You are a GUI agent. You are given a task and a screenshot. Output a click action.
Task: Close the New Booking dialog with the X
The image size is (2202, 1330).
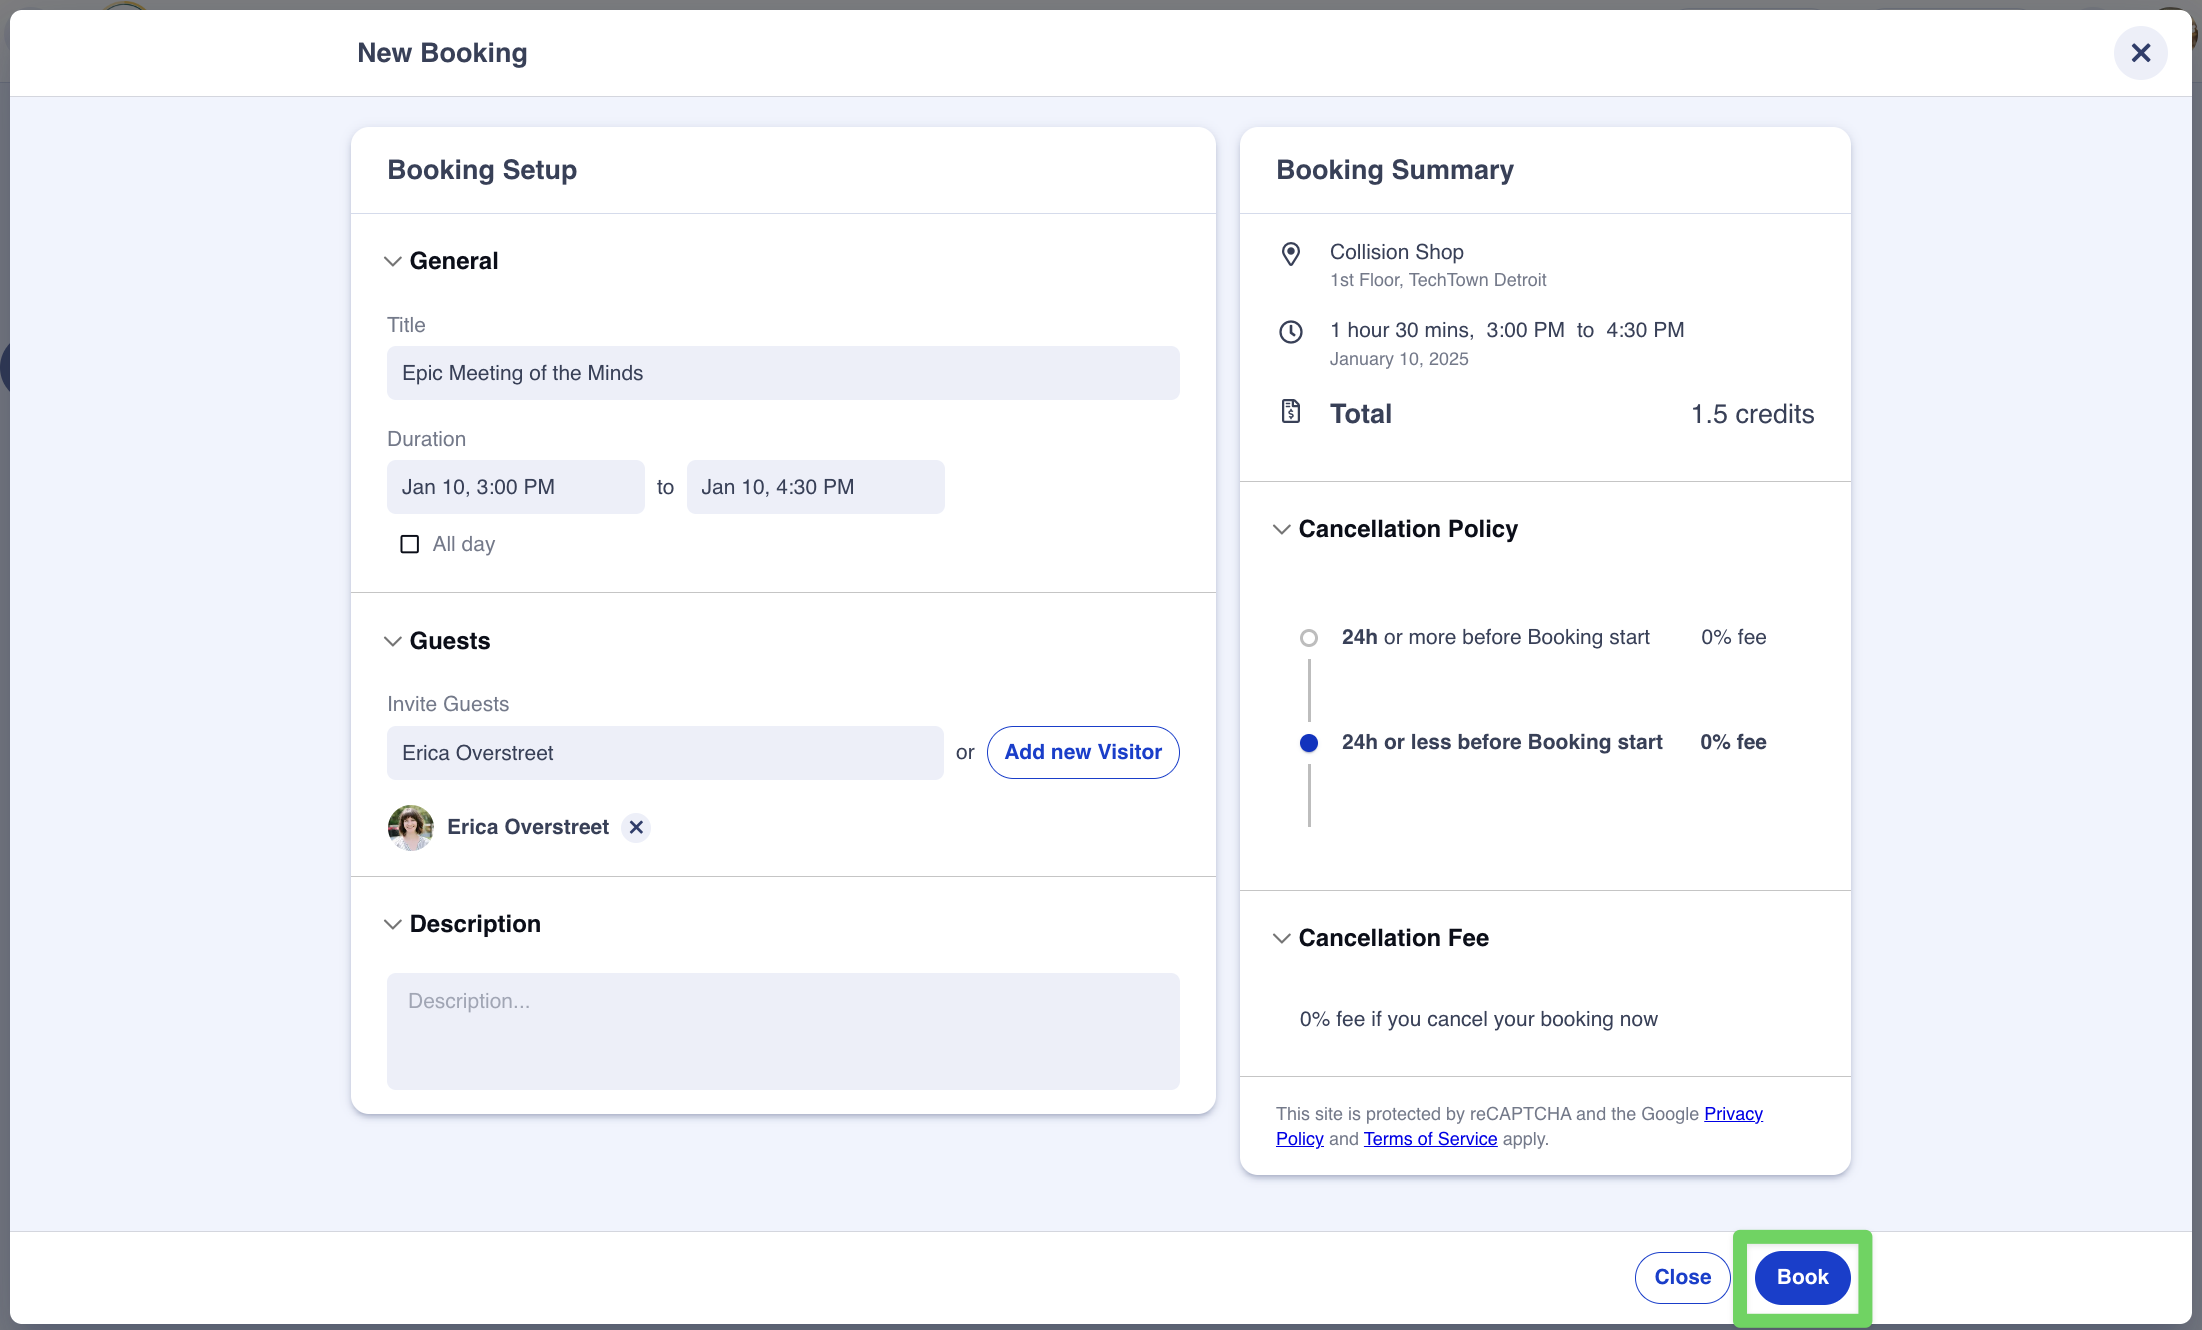point(2140,53)
